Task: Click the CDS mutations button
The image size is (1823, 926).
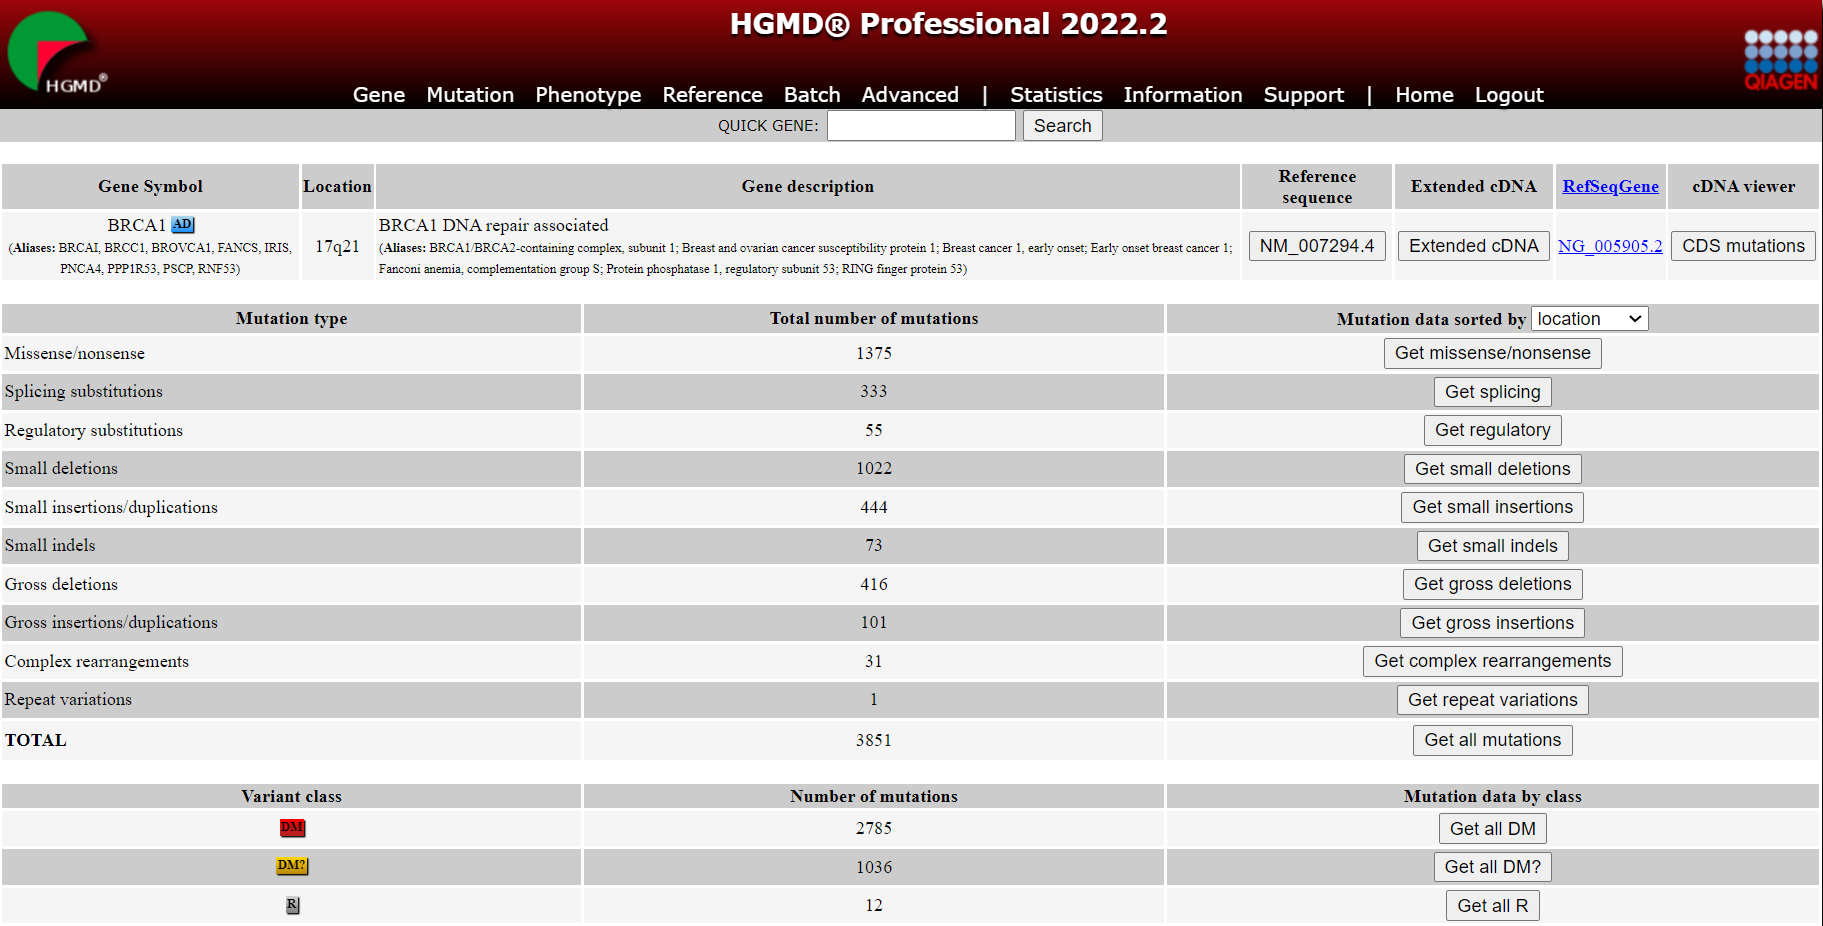Action: pyautogui.click(x=1743, y=246)
